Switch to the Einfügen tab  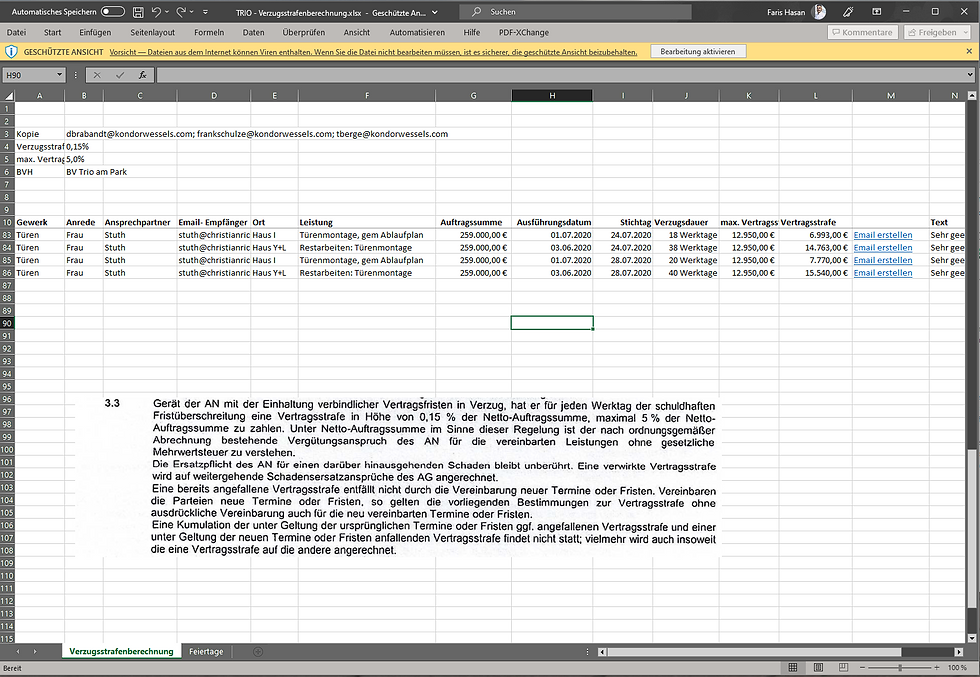(95, 33)
